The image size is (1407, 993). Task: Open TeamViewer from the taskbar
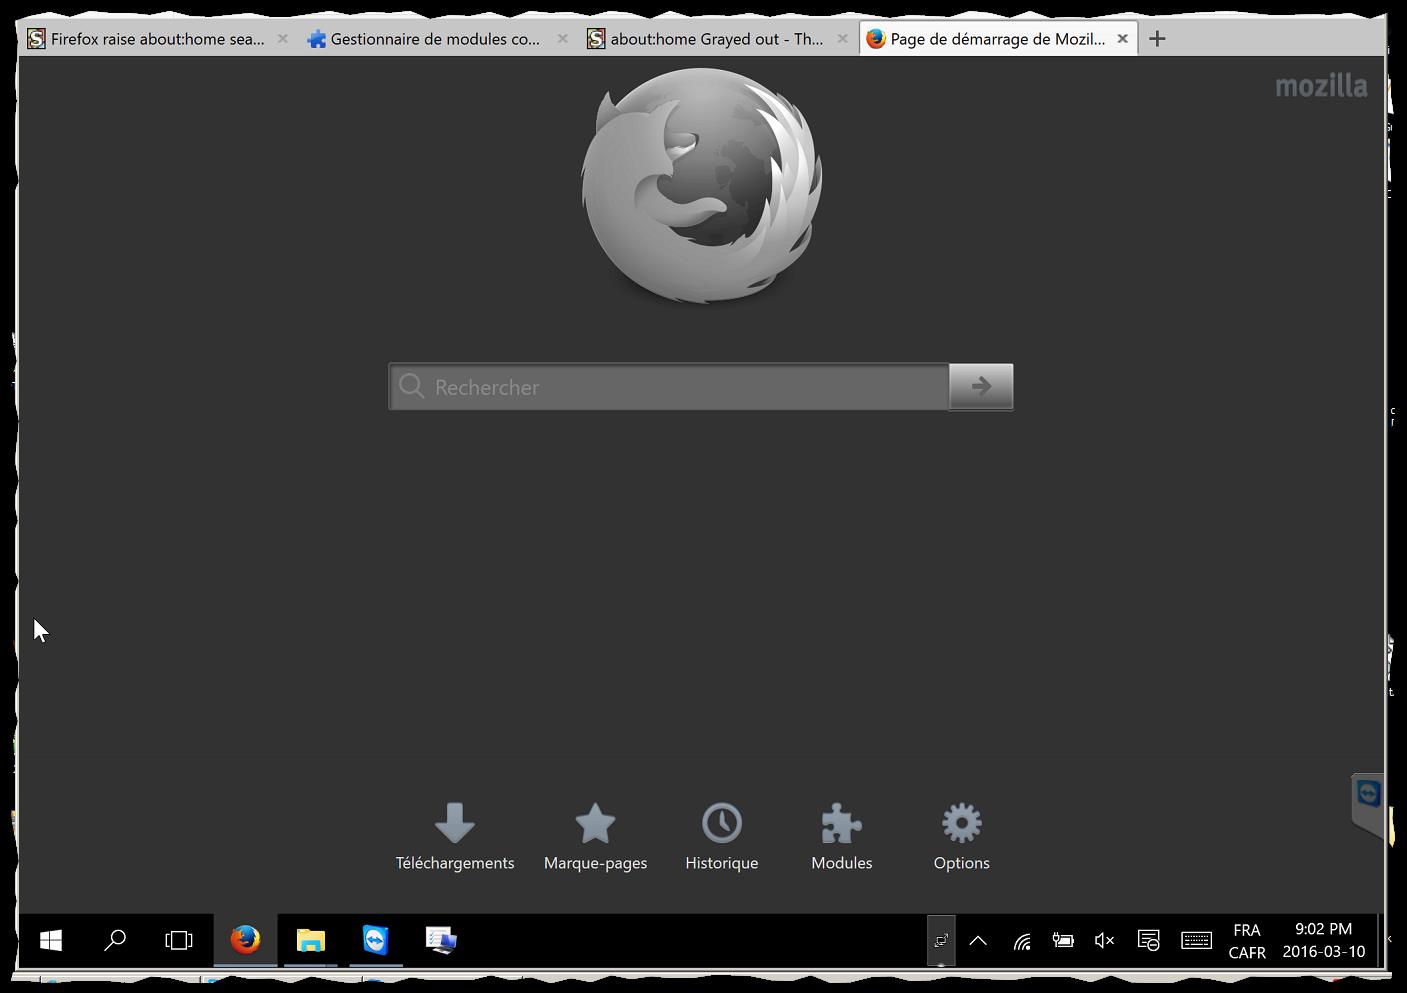click(376, 940)
